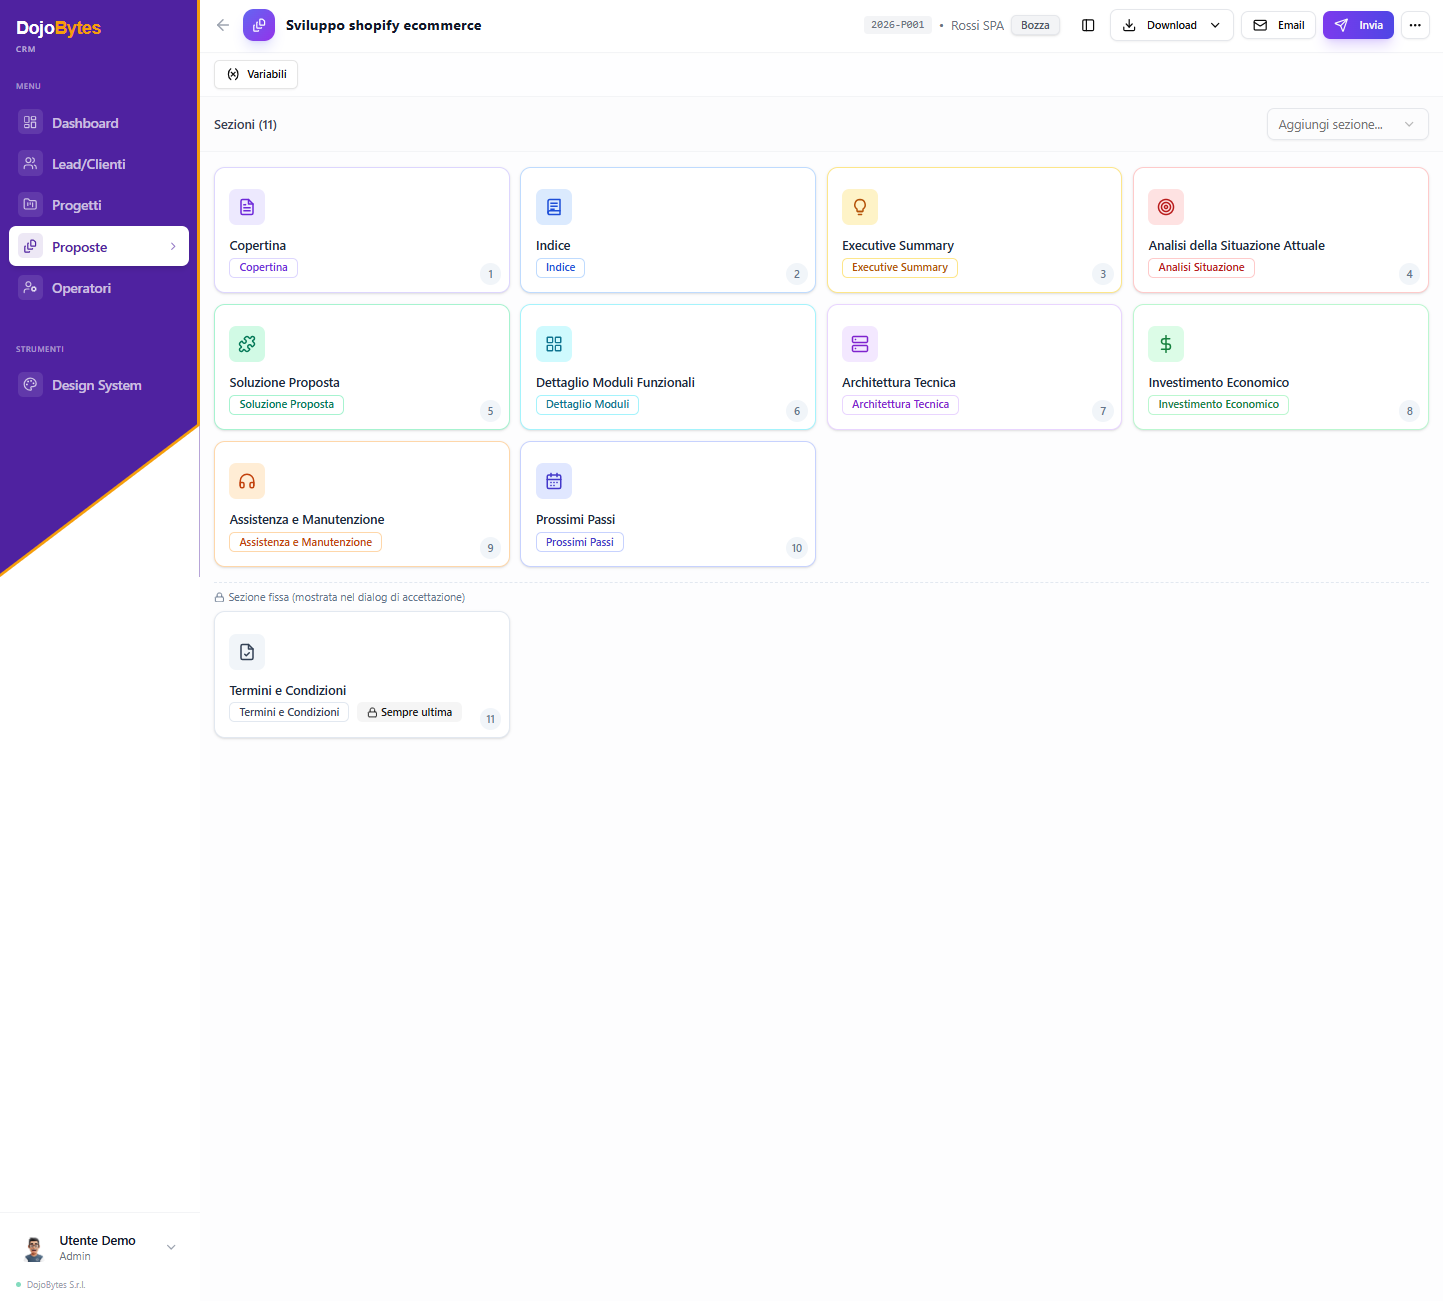This screenshot has height=1301, width=1443.
Task: Open Dashboard from the sidebar menu
Action: (85, 123)
